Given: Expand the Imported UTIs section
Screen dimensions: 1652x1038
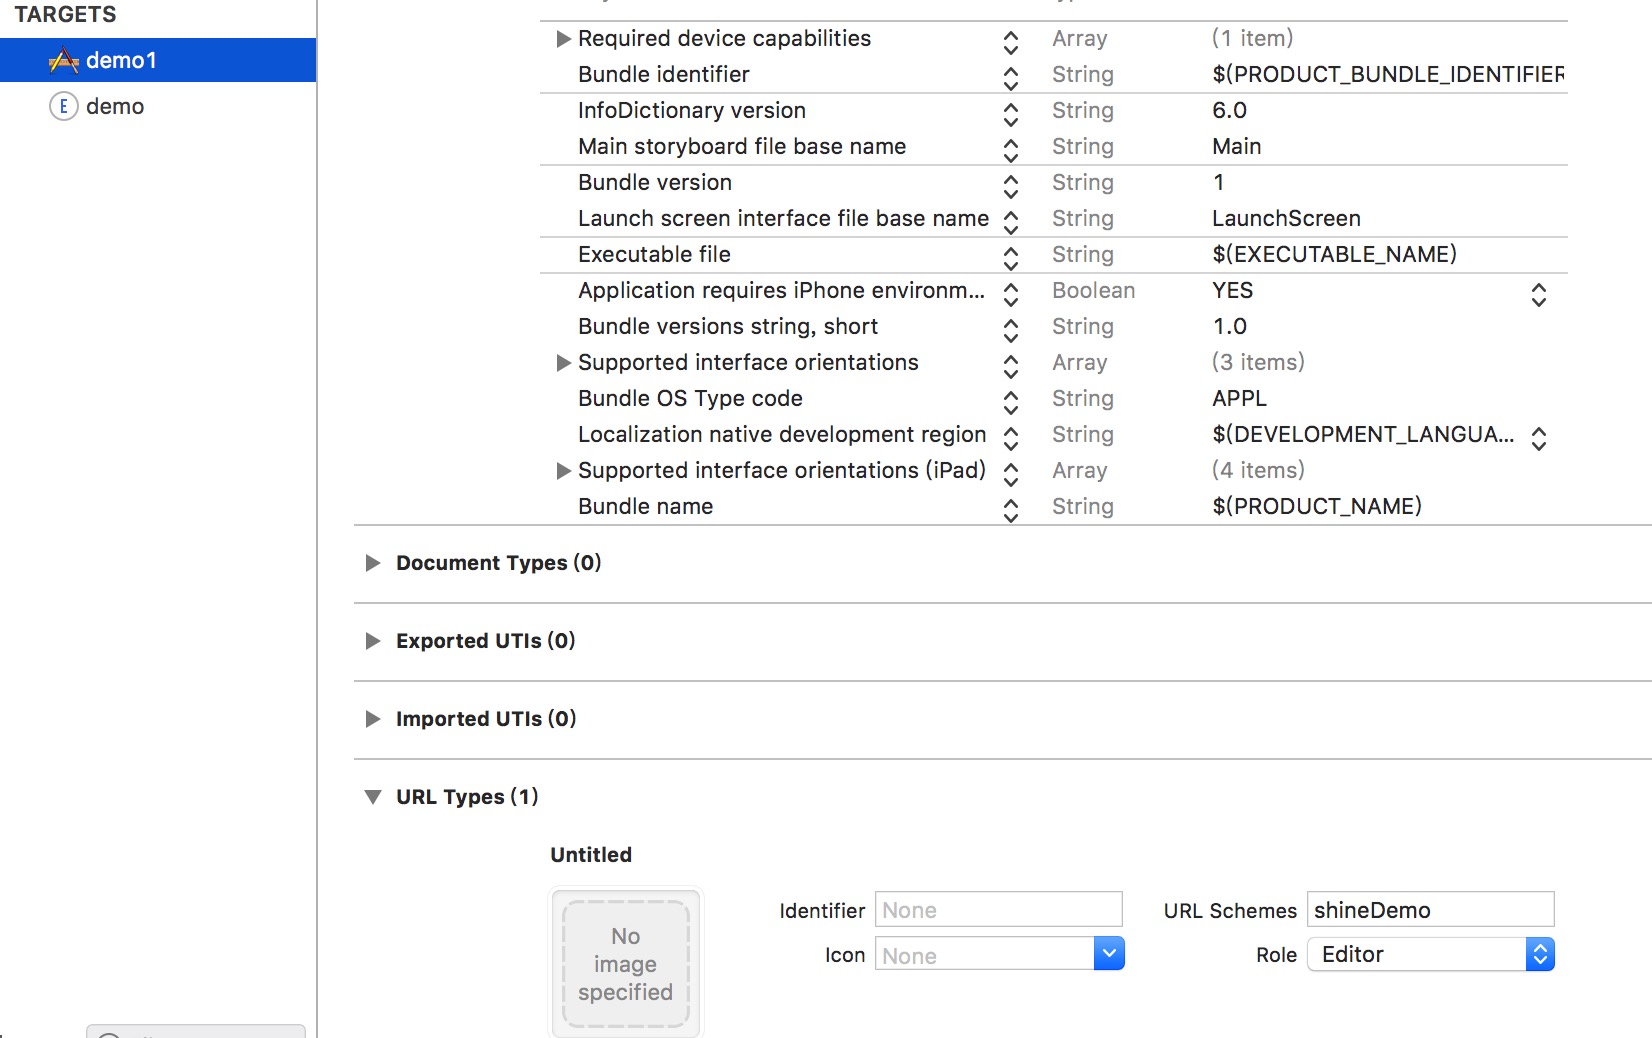Looking at the screenshot, I should [373, 719].
